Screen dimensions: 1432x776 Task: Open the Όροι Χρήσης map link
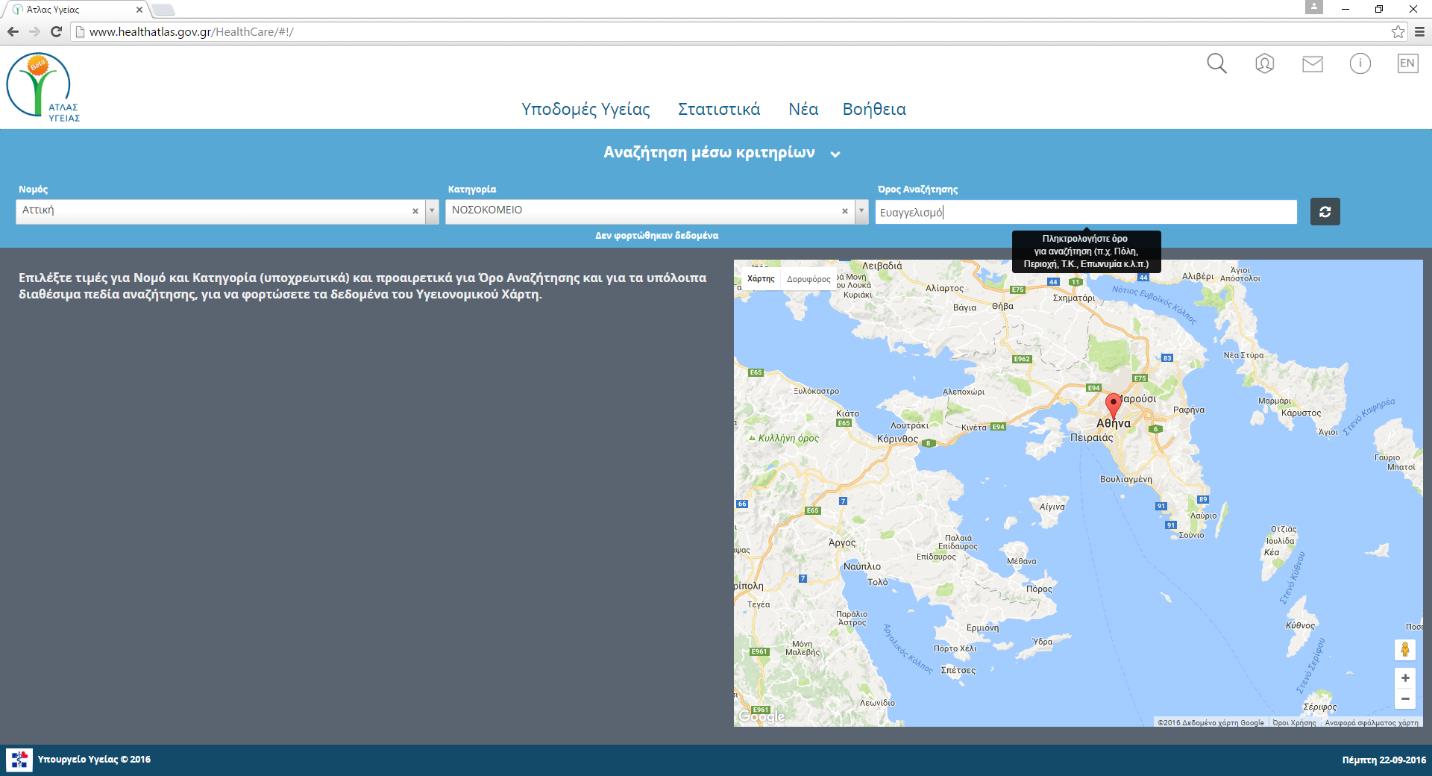click(1294, 722)
